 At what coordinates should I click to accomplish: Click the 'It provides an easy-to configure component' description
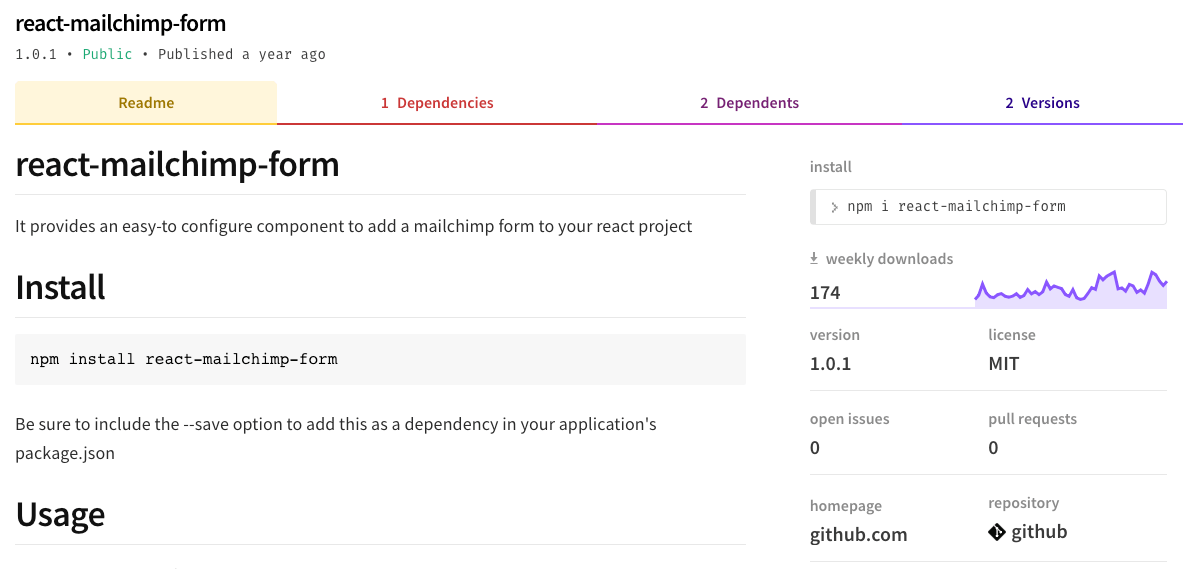click(354, 227)
